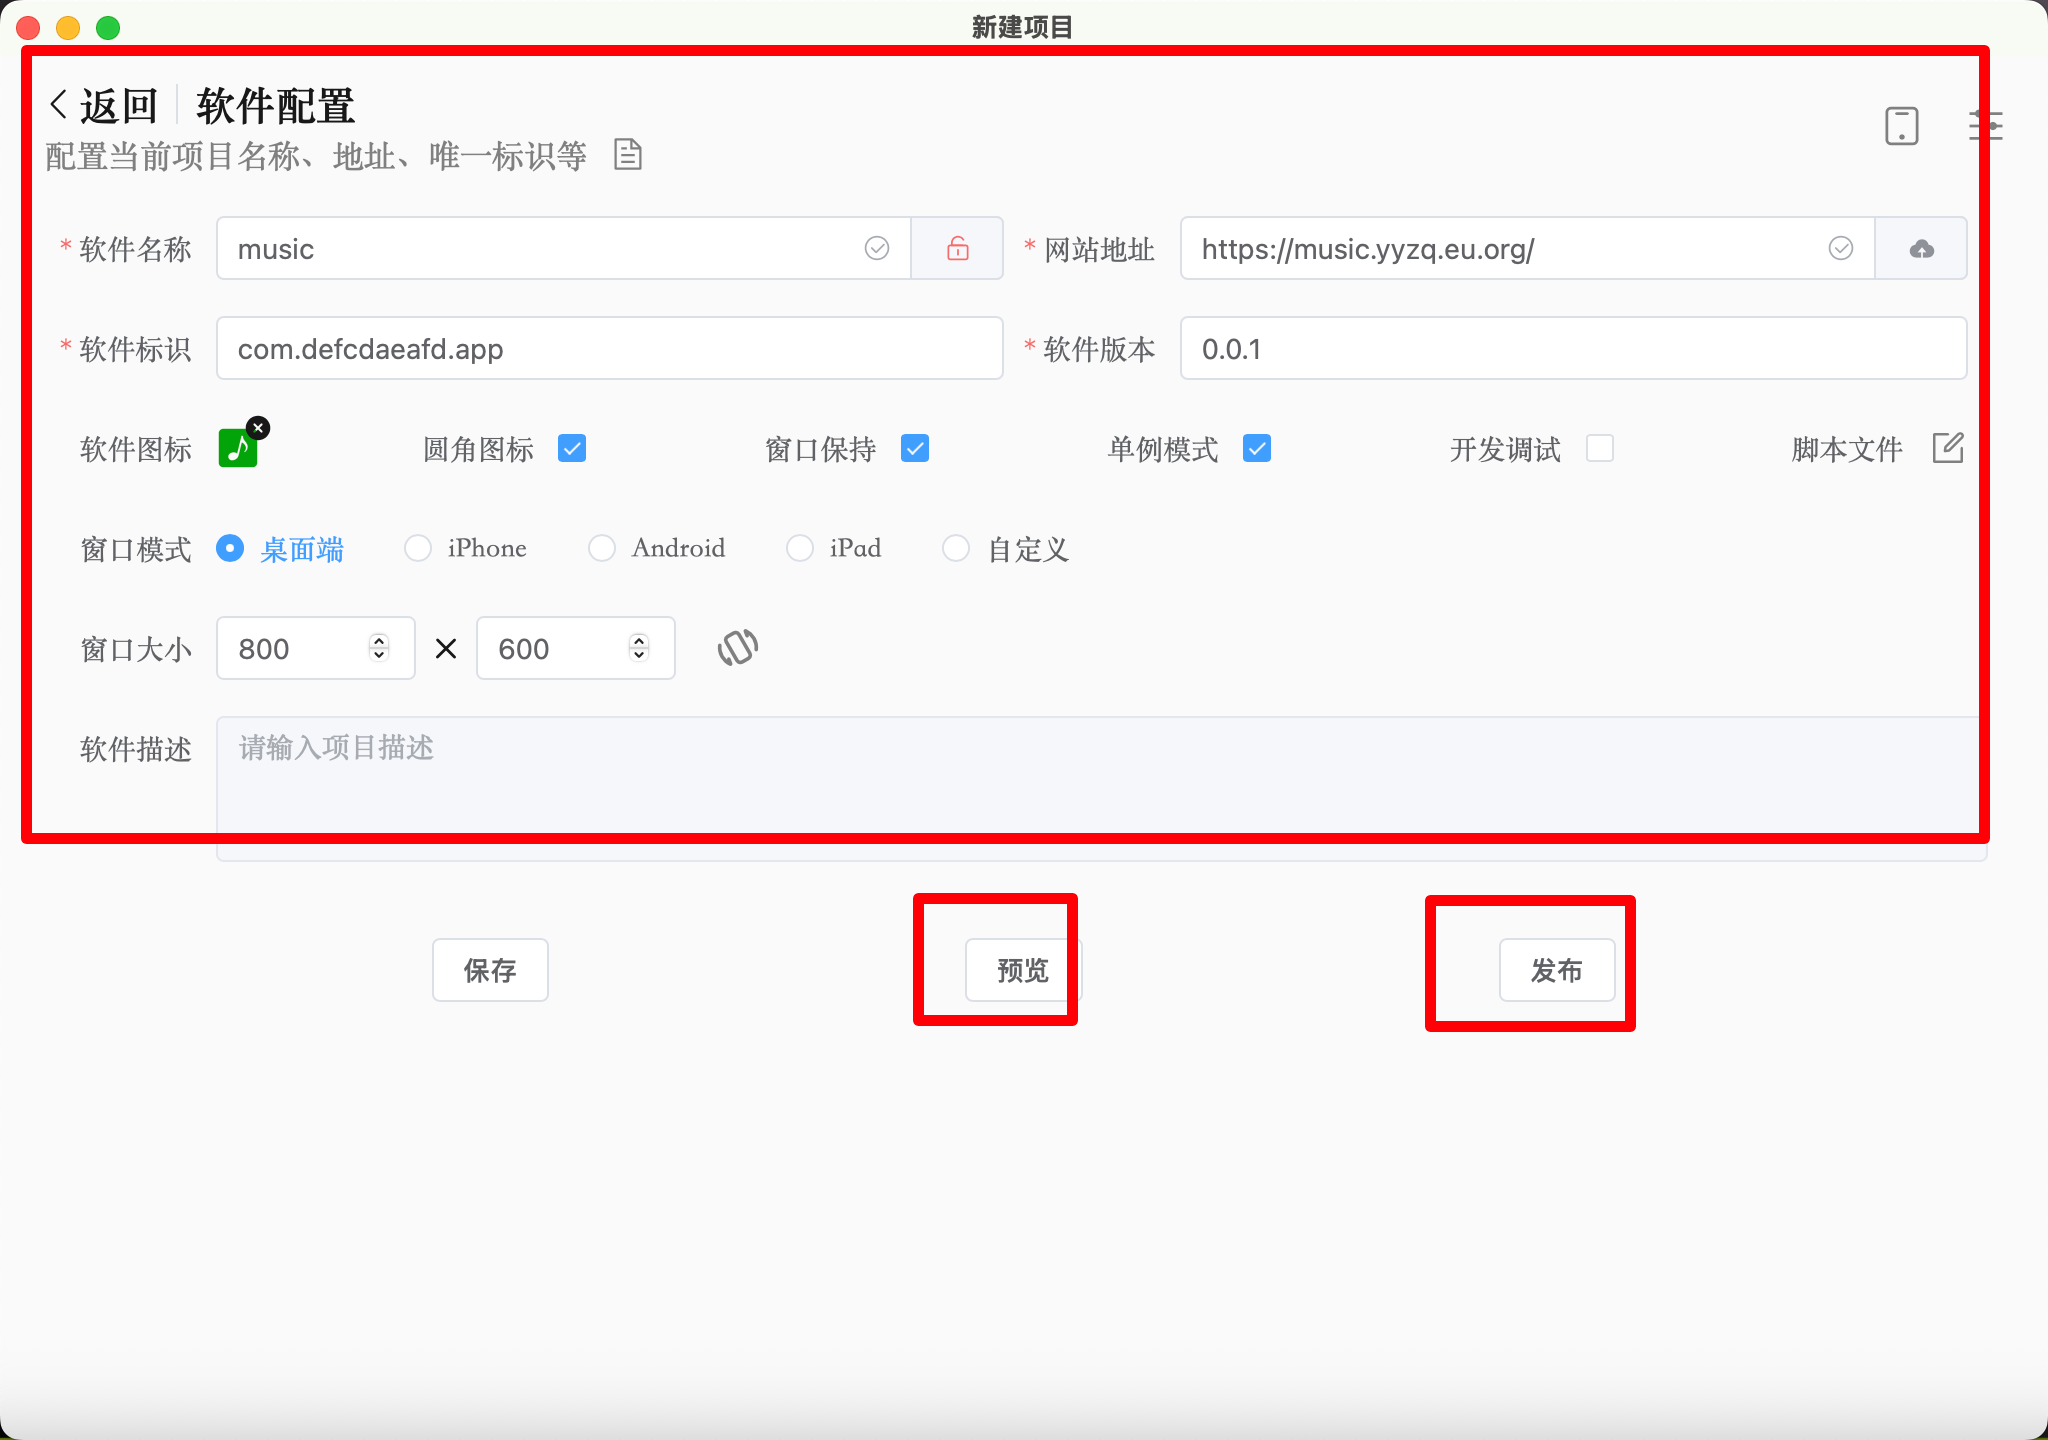Screen dimensions: 2048x1440
Task: Select the 自定义 window mode option
Action: (956, 548)
